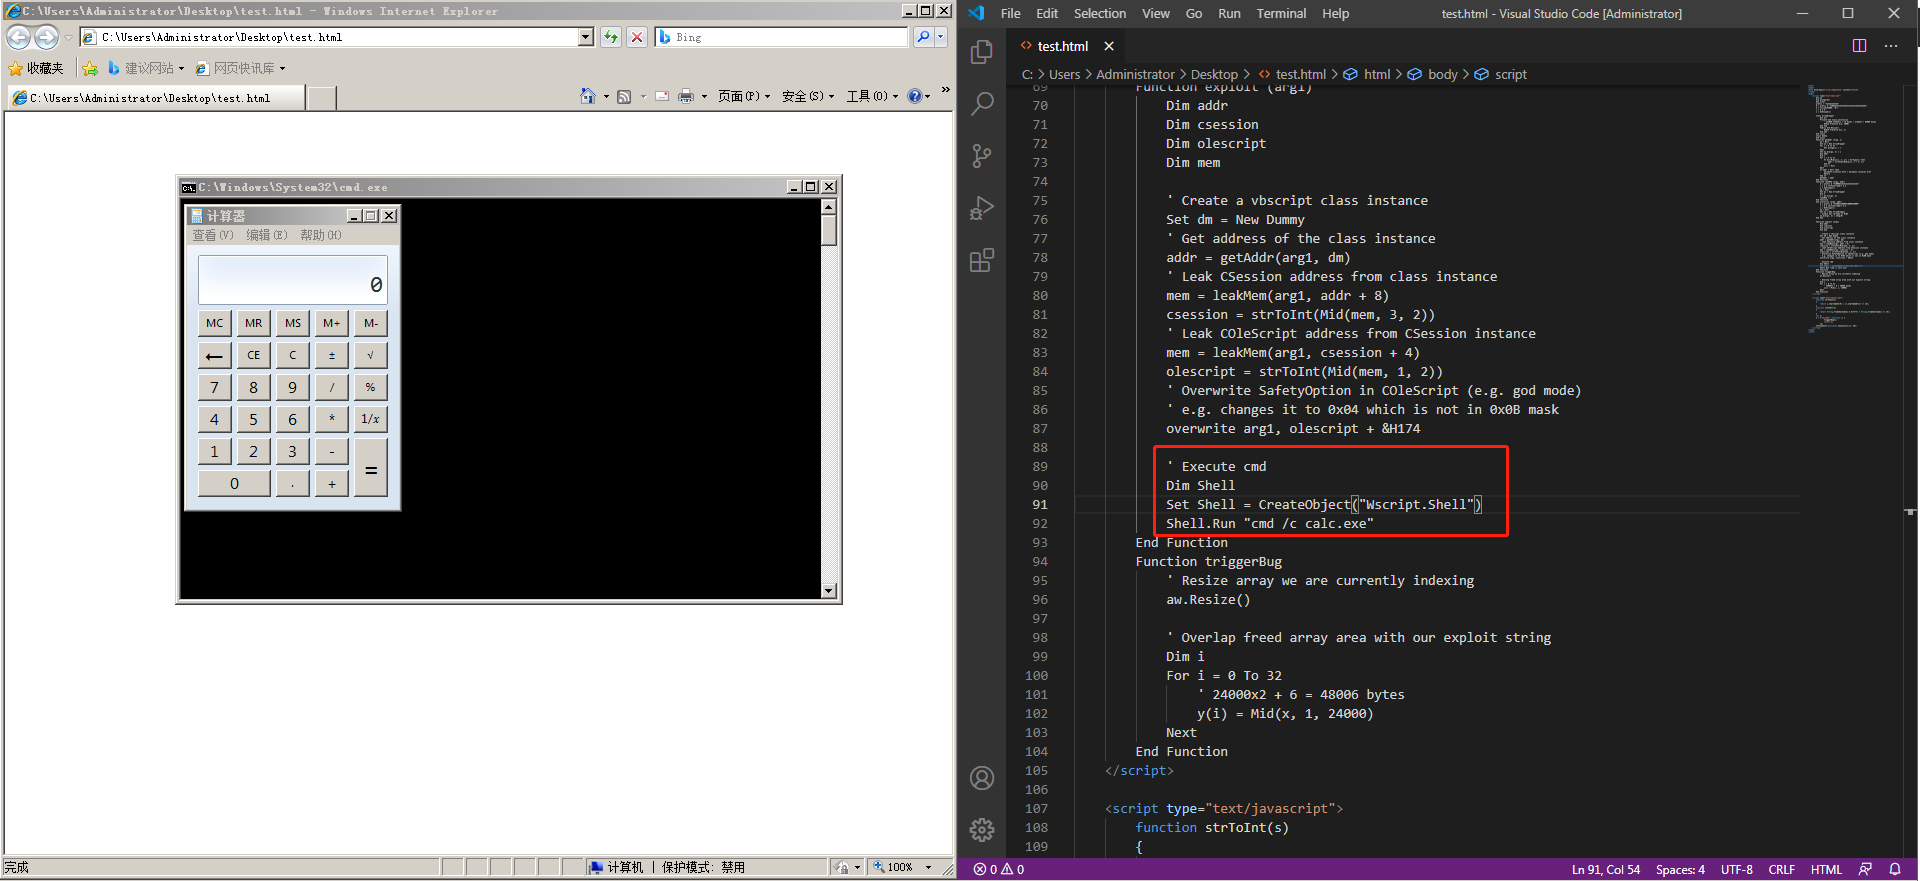Open the 安全(S) menu dropdown
This screenshot has height=881, width=1920.
point(808,96)
